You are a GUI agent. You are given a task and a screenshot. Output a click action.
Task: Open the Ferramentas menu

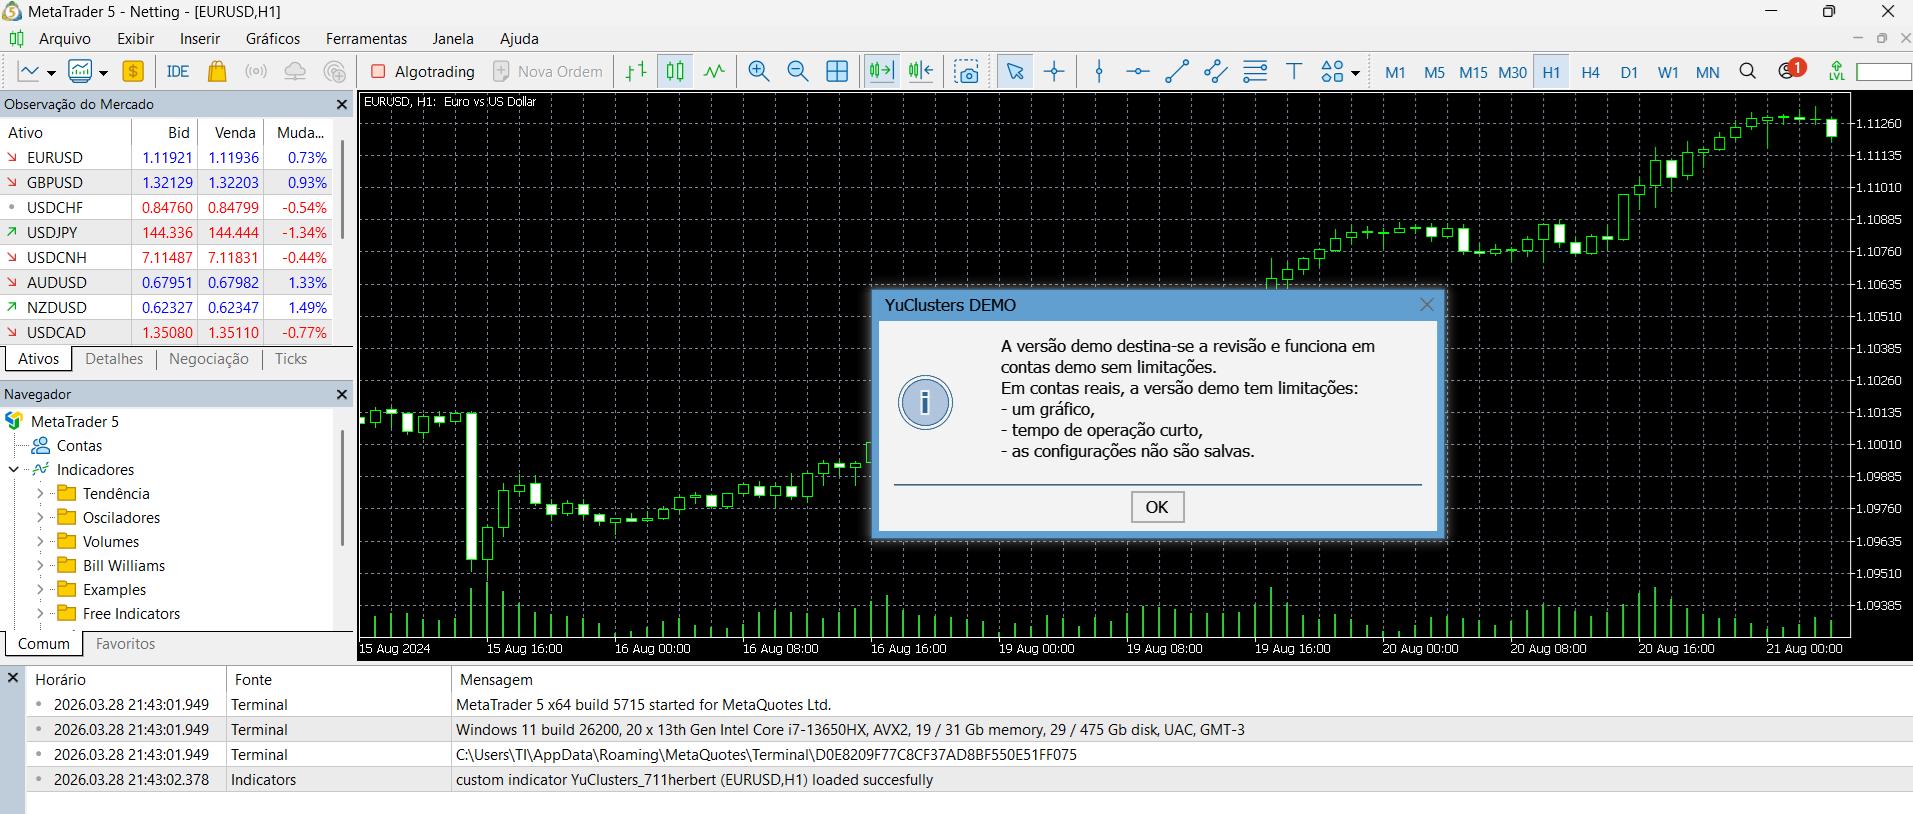(367, 39)
